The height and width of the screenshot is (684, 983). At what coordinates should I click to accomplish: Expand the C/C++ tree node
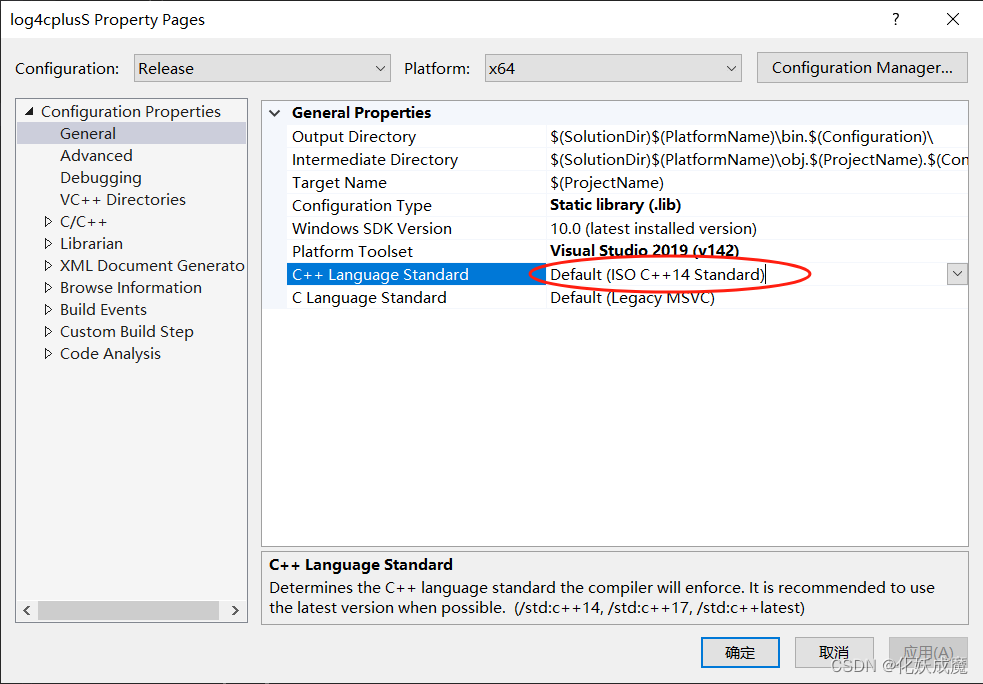(x=46, y=221)
